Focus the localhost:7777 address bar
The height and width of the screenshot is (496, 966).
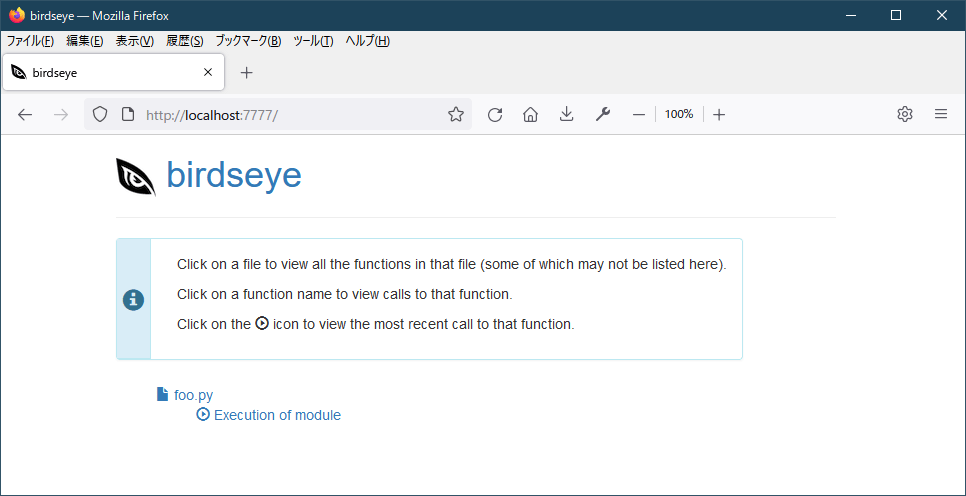tap(277, 115)
